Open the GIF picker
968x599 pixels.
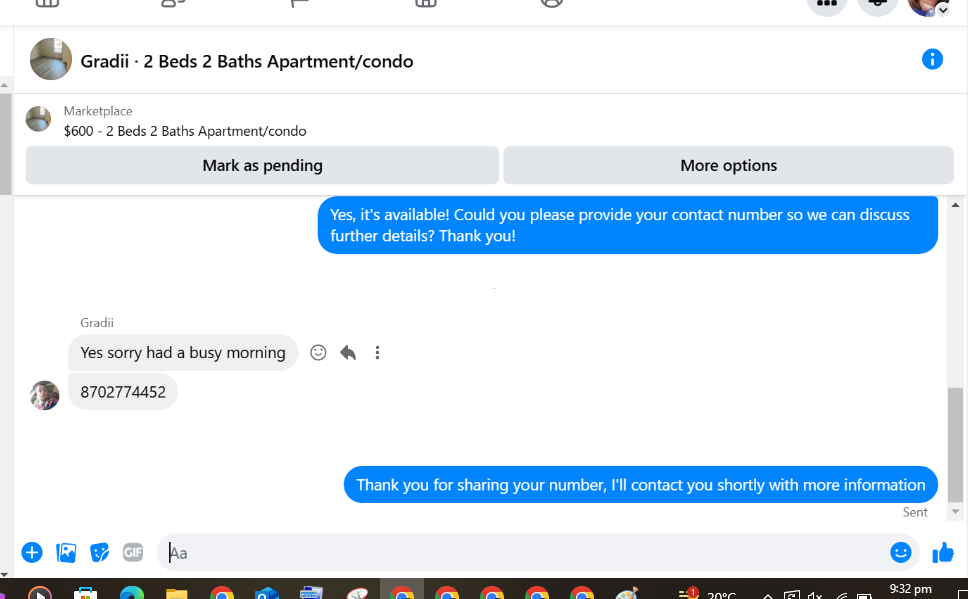[133, 552]
